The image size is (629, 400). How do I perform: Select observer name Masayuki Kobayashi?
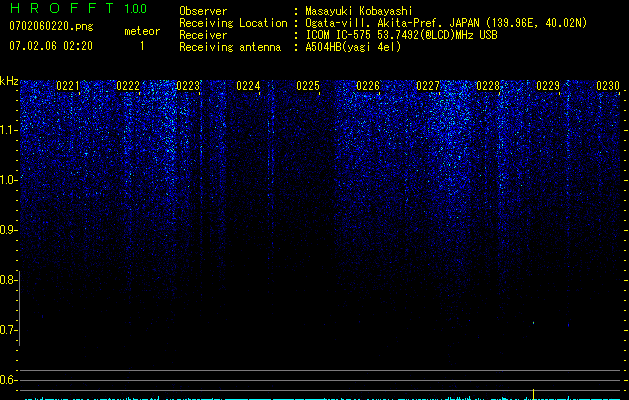coord(359,11)
